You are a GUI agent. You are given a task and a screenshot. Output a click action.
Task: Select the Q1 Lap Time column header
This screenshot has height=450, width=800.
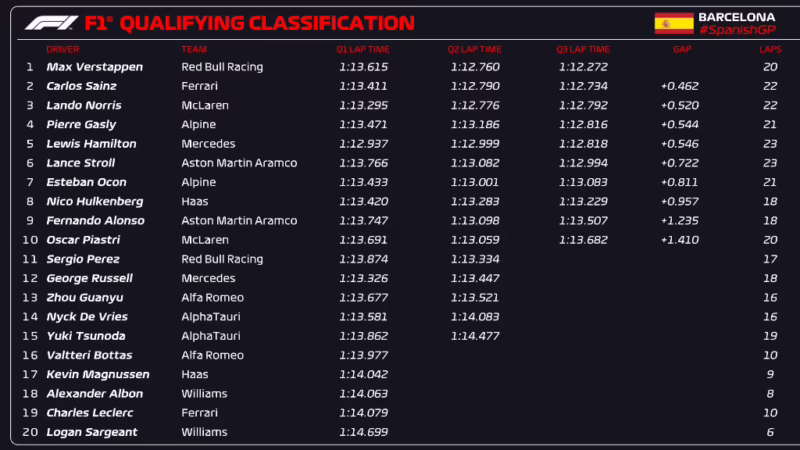(363, 49)
